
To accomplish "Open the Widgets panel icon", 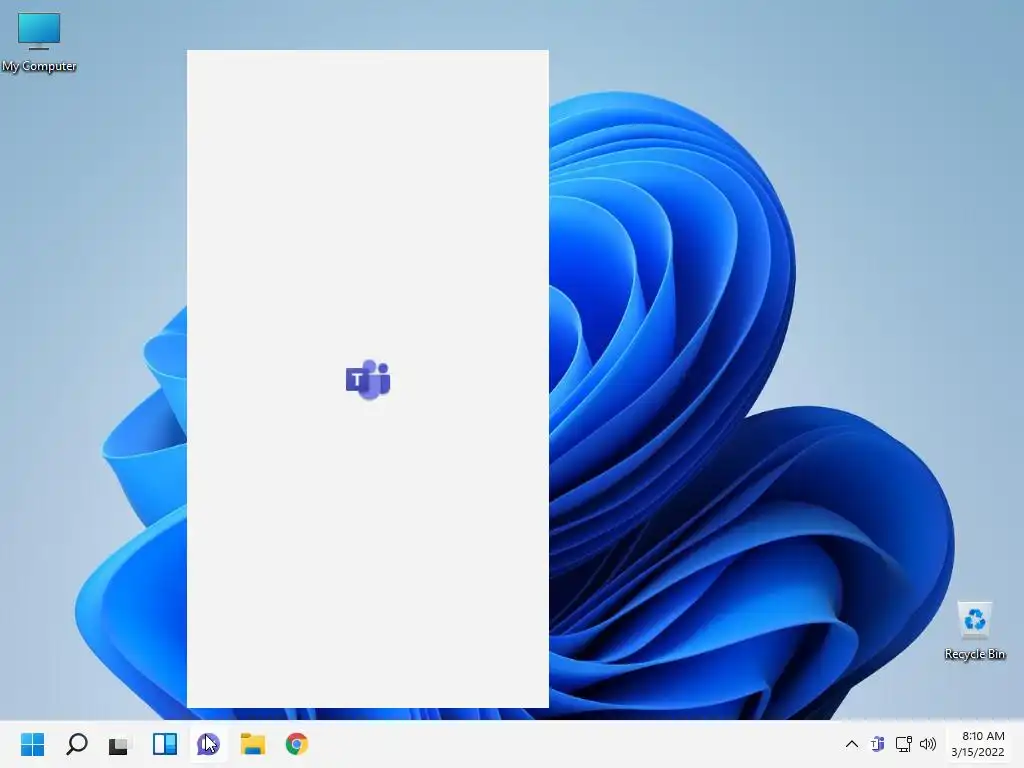I will 165,744.
